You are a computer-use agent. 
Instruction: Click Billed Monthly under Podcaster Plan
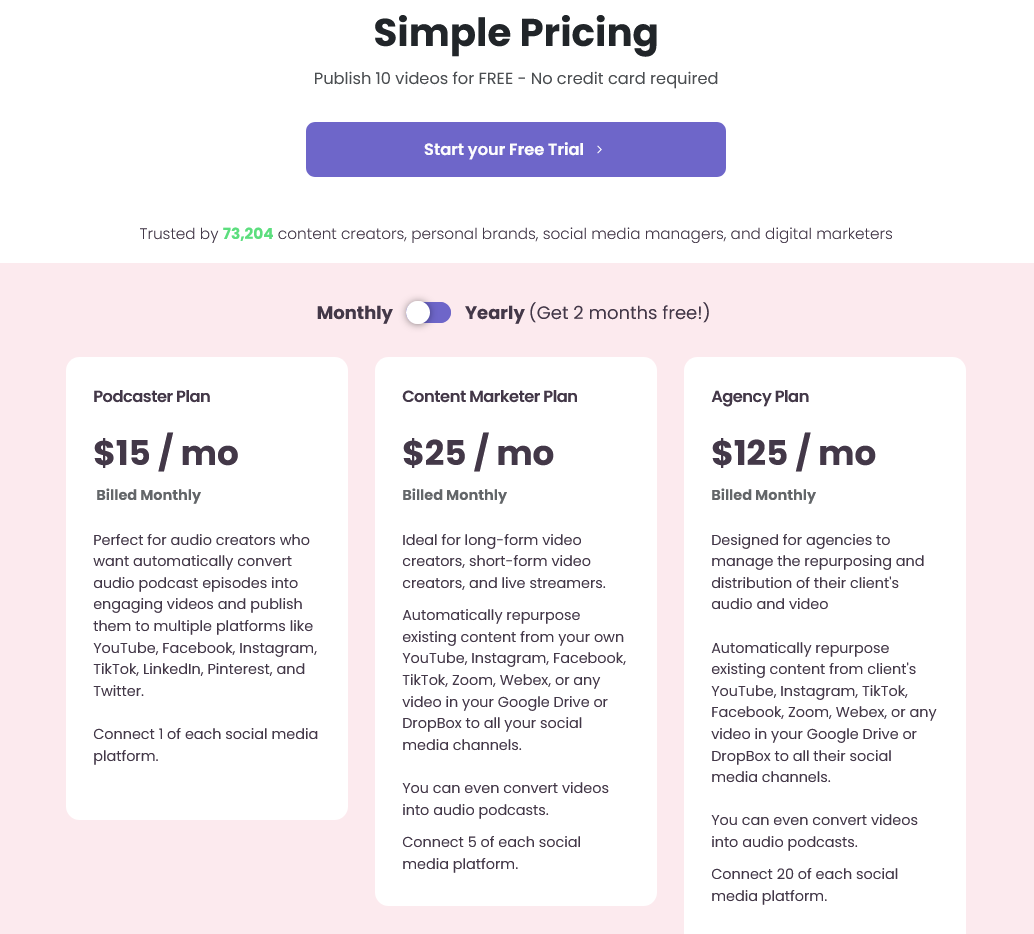[x=149, y=495]
